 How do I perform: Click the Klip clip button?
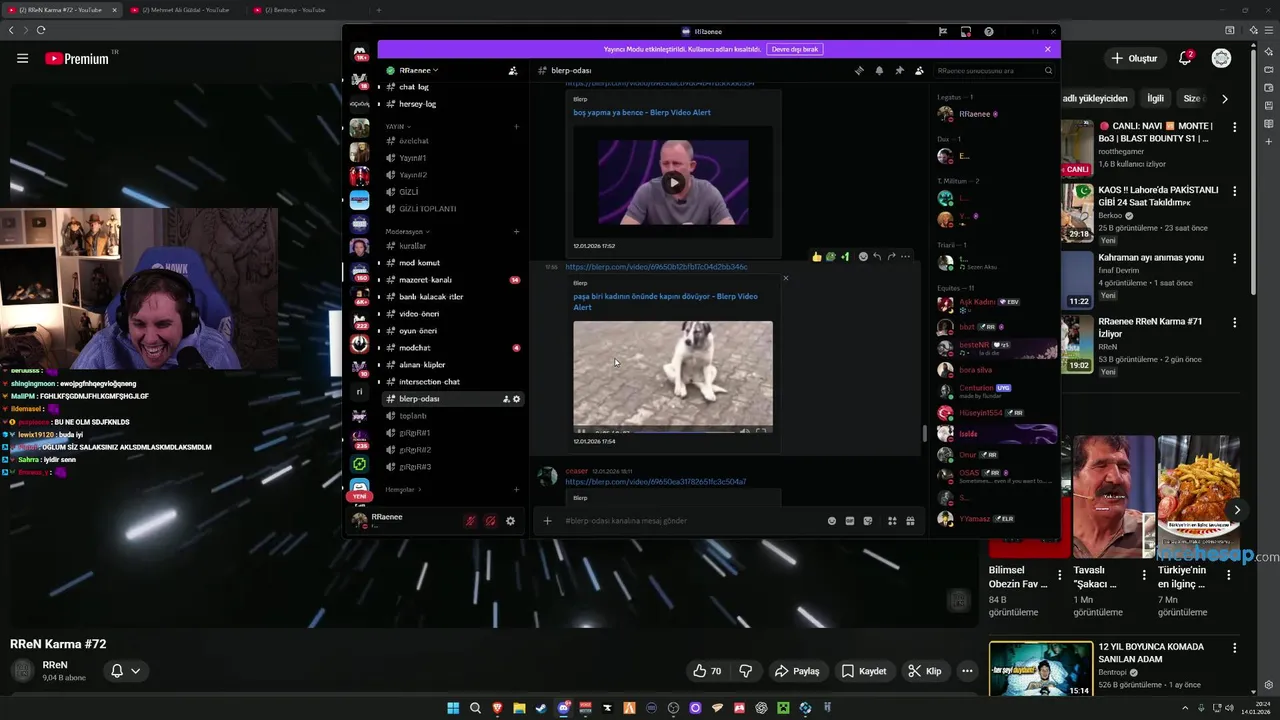pos(924,671)
